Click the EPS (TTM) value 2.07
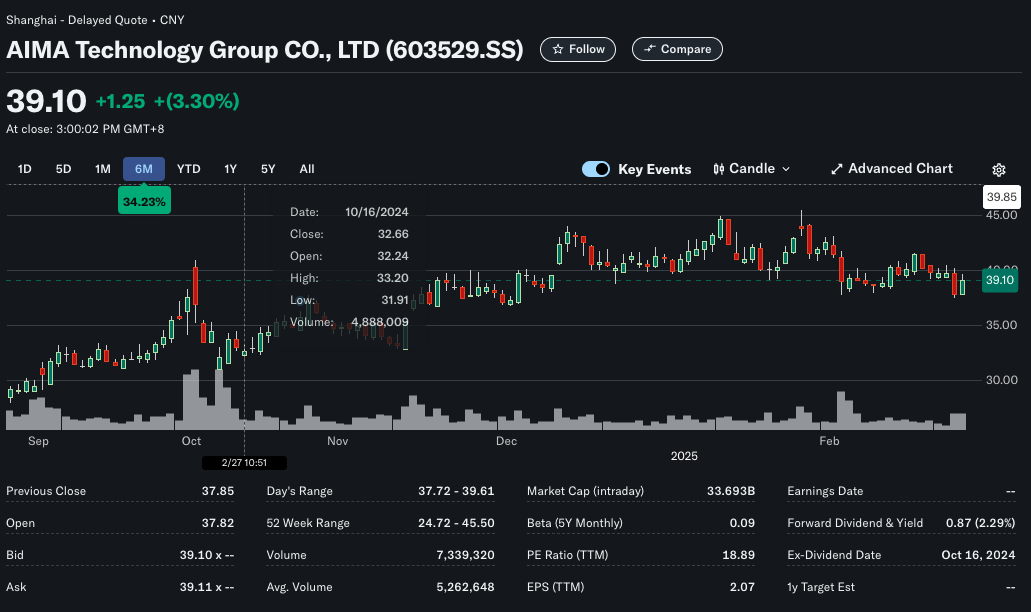The image size is (1031, 612). (742, 587)
